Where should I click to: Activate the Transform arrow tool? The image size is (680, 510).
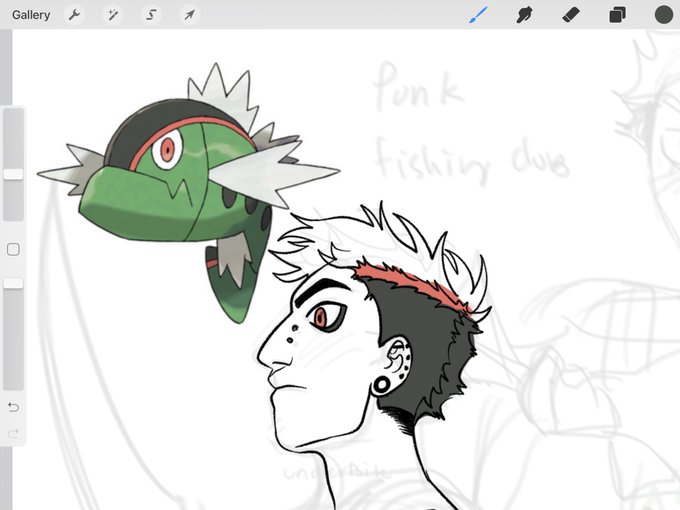click(189, 15)
